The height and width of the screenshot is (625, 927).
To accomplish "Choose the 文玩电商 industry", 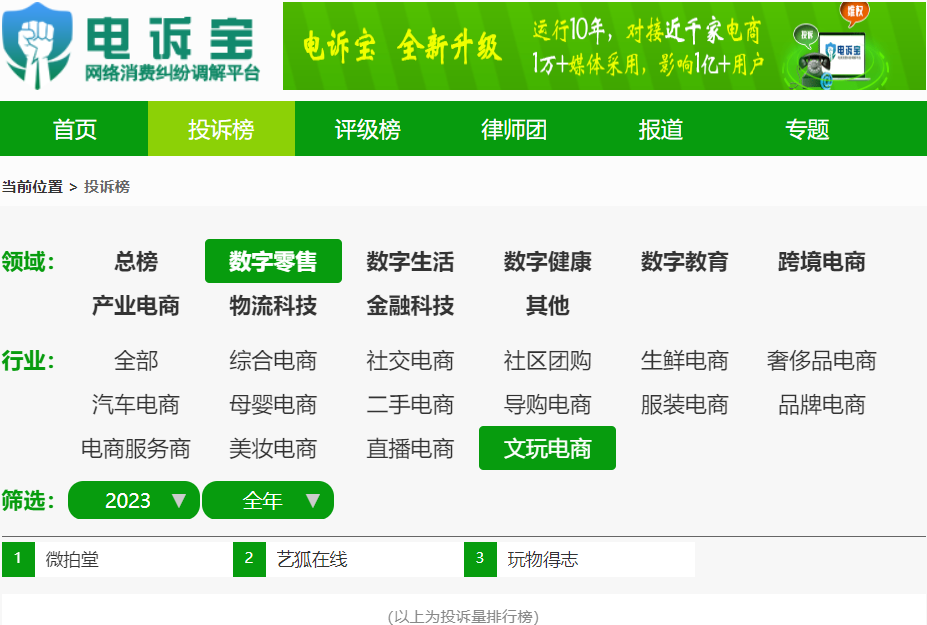I will click(x=547, y=448).
